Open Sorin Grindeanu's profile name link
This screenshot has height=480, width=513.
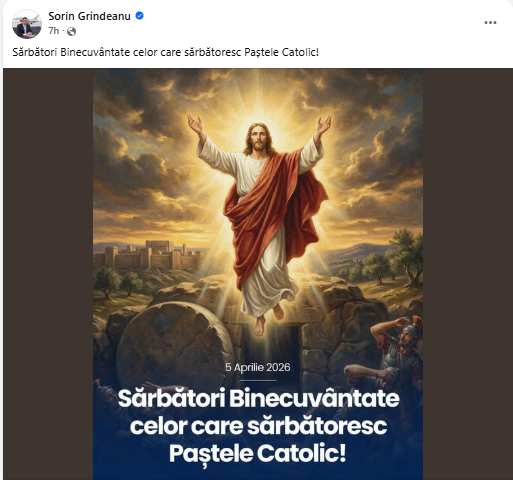tap(89, 16)
